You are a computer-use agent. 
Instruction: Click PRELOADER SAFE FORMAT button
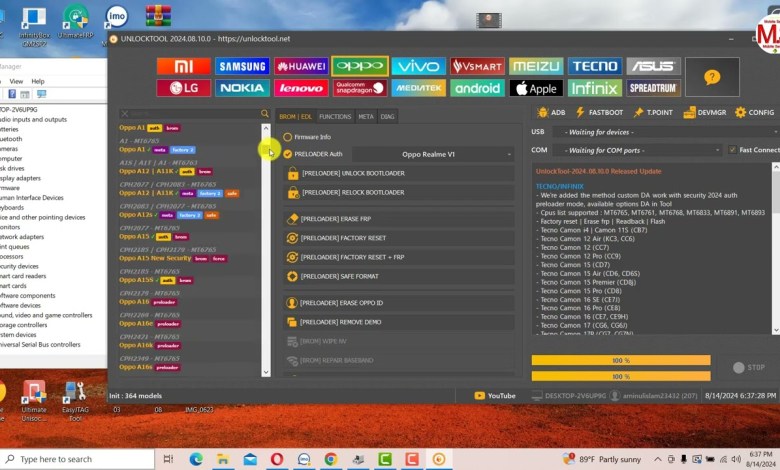pyautogui.click(x=399, y=277)
